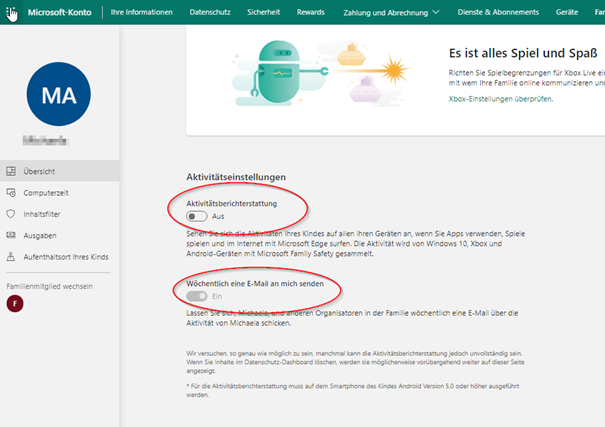Open Datenschutz menu item
This screenshot has height=427, width=605.
tap(210, 12)
